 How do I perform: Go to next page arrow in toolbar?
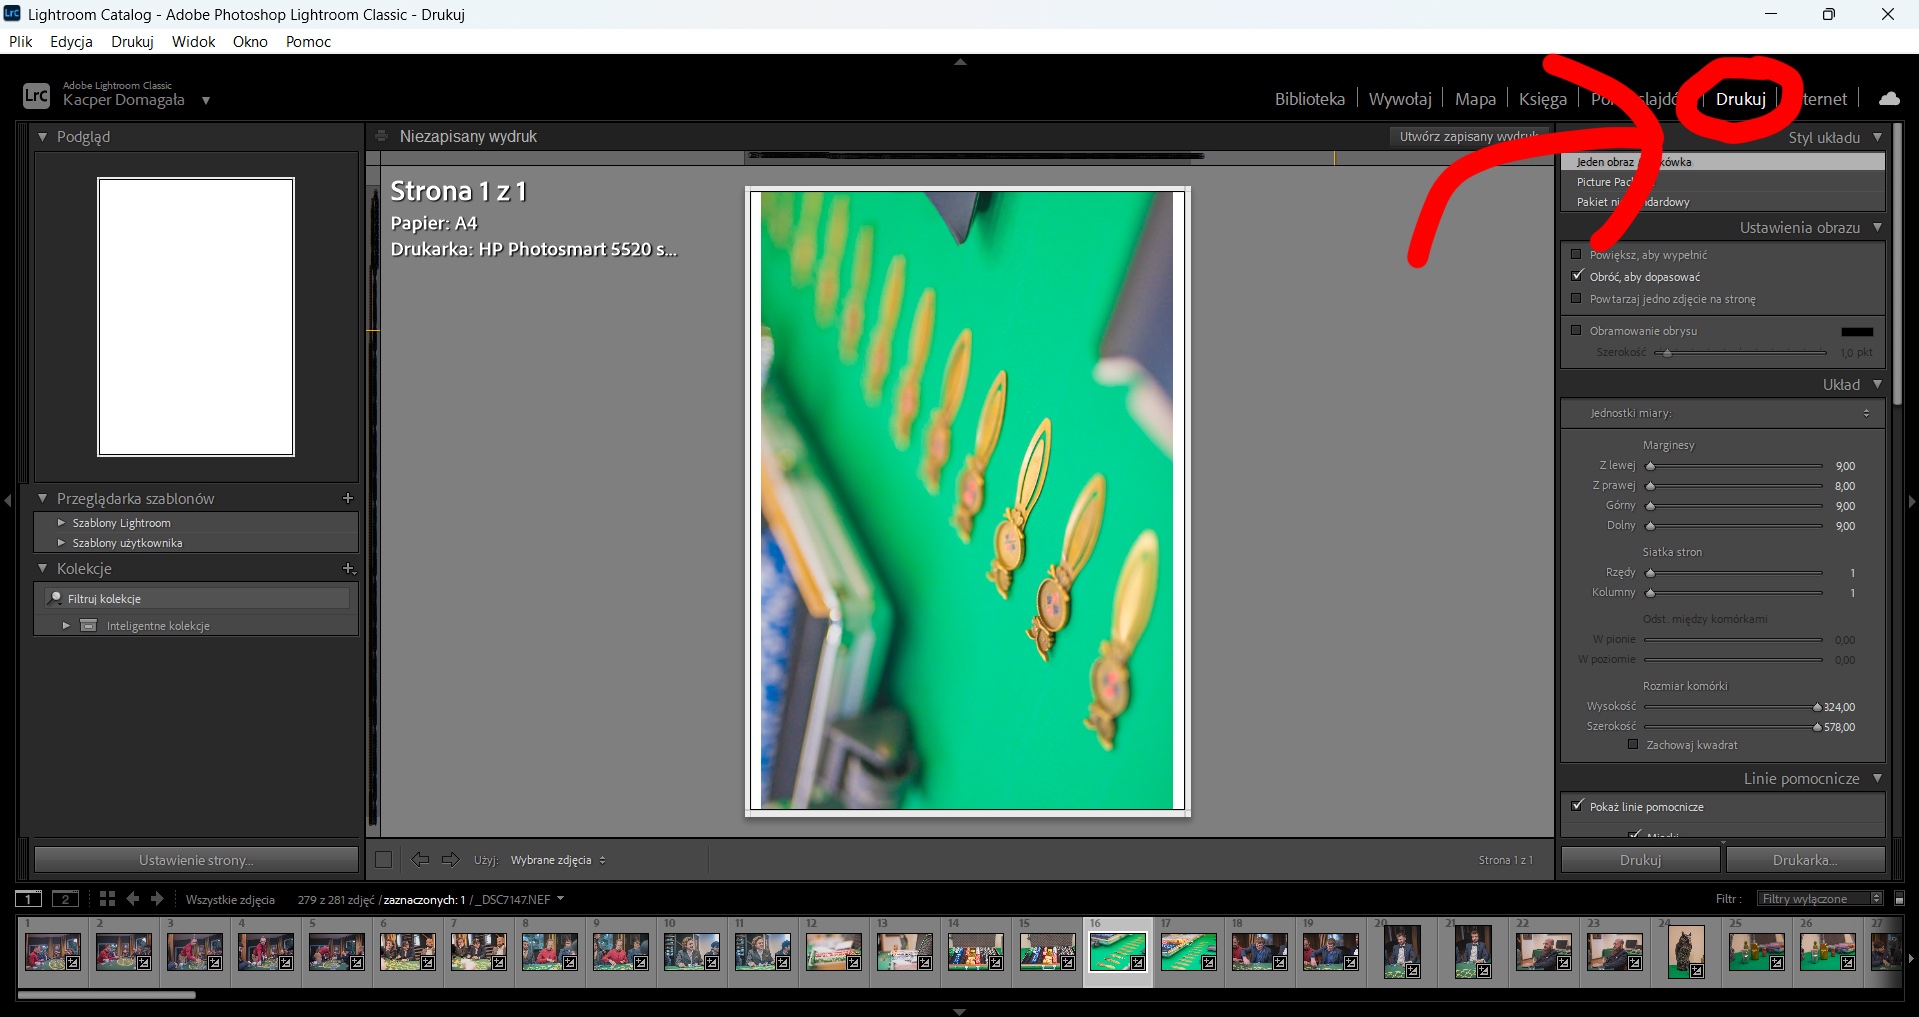pos(451,859)
